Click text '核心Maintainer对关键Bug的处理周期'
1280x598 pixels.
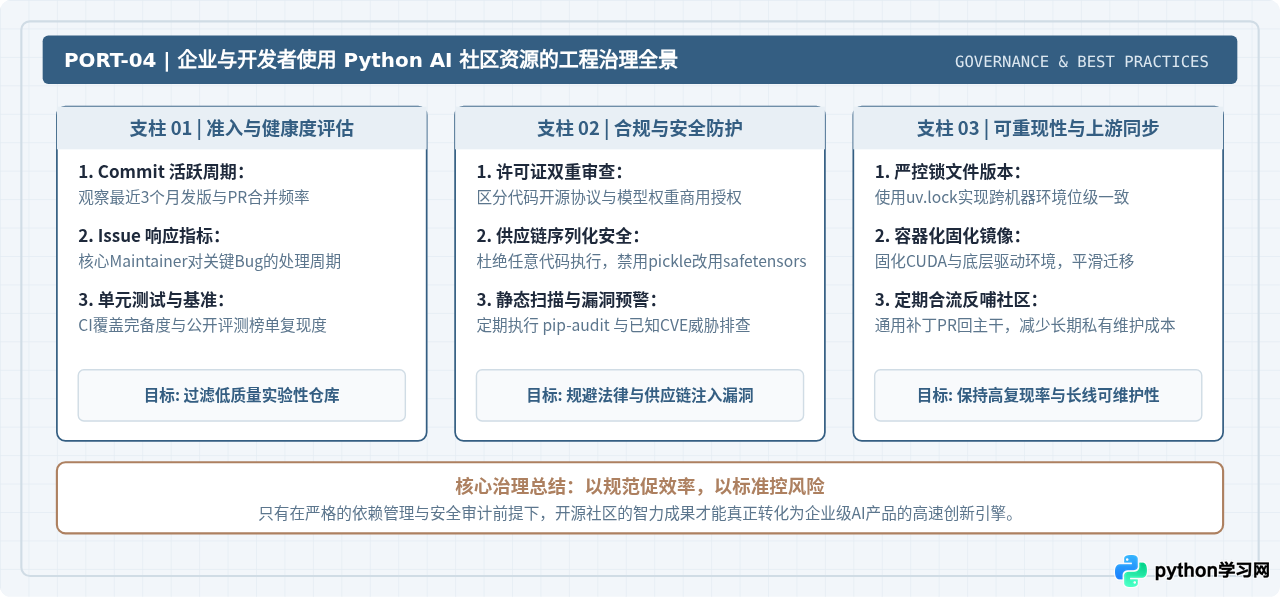[210, 261]
